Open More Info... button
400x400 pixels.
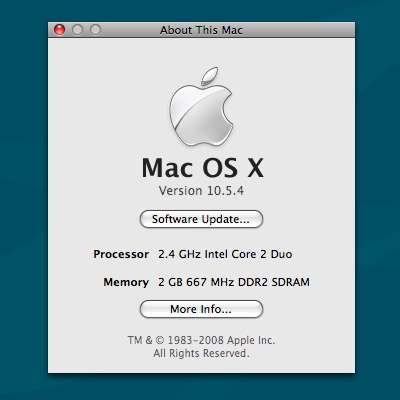[201, 309]
